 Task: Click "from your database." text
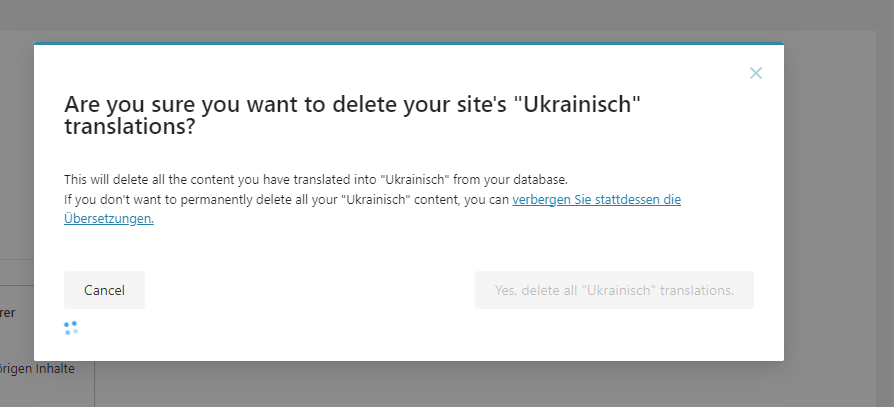[x=510, y=180]
